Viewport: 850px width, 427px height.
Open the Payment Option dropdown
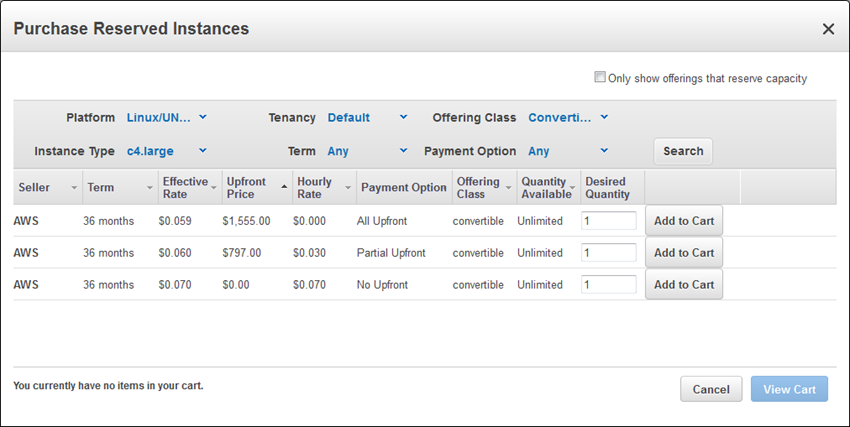568,151
